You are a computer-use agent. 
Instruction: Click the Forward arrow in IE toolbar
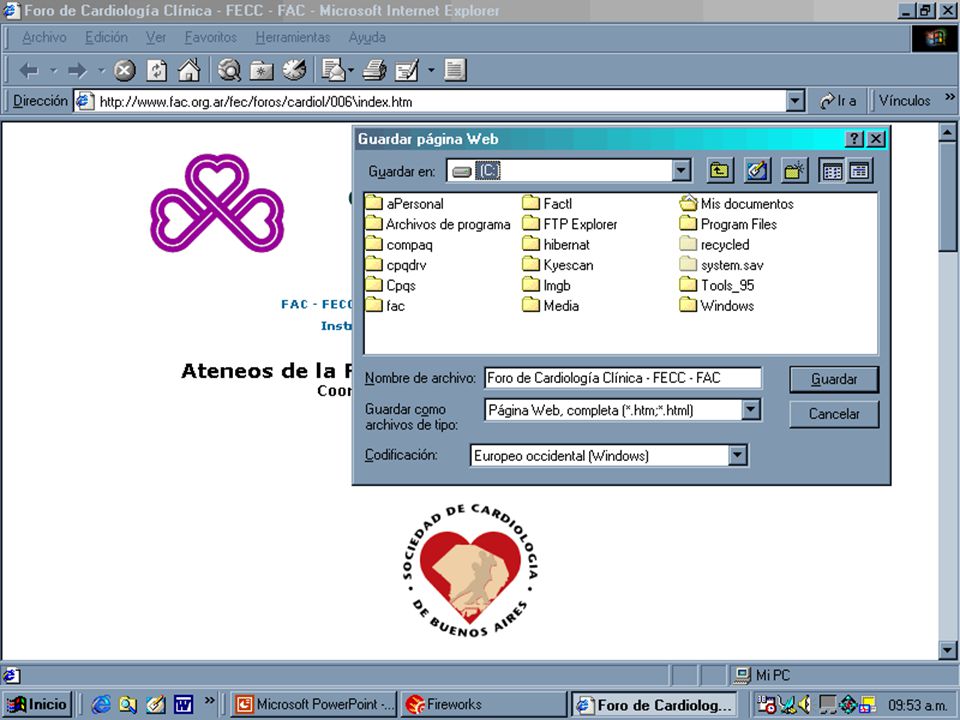[x=77, y=71]
